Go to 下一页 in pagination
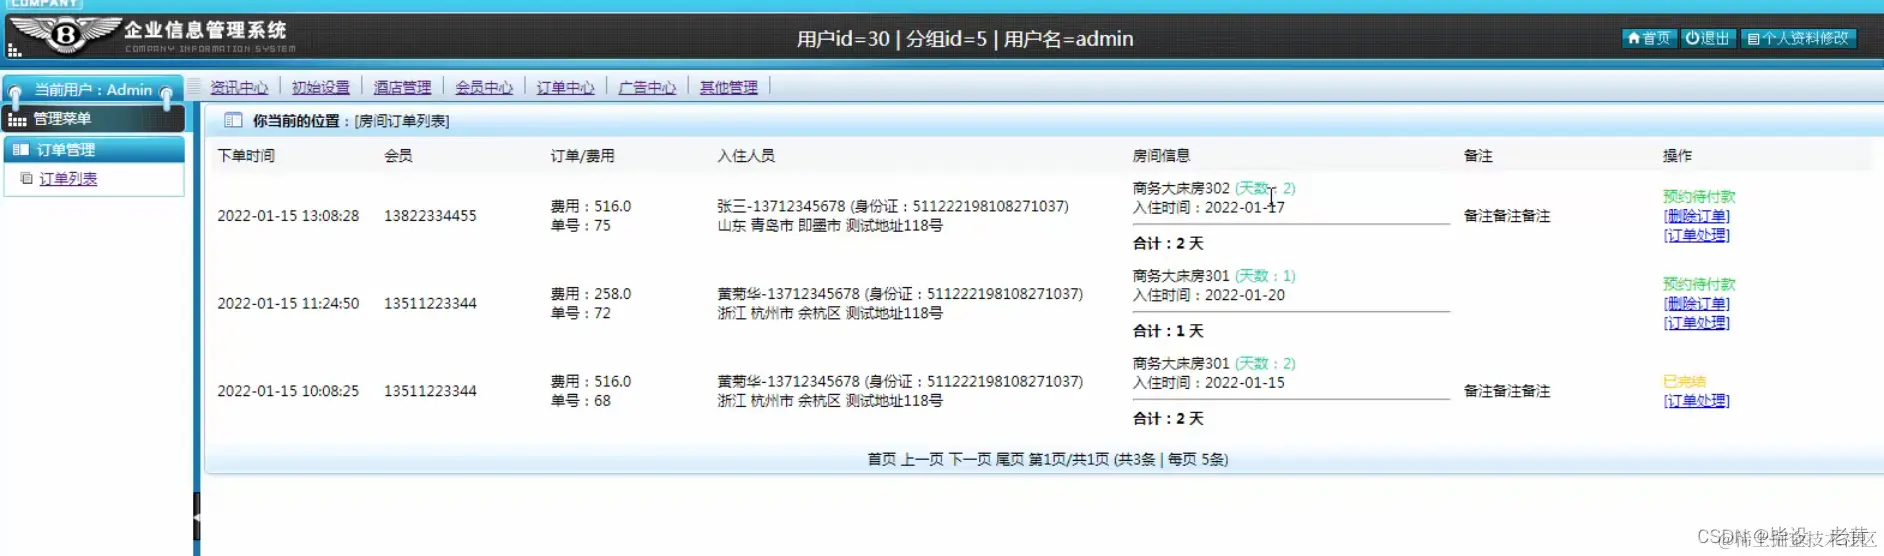This screenshot has height=556, width=1884. point(969,459)
